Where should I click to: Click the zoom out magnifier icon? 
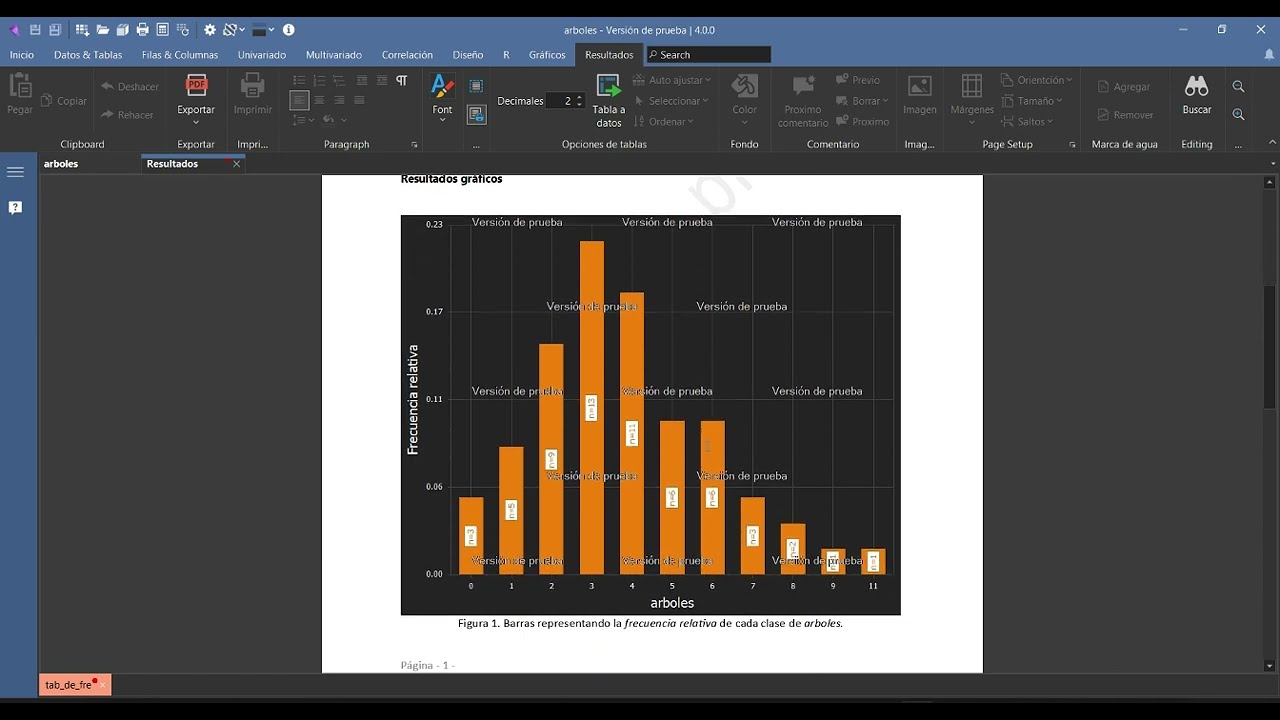[x=1238, y=87]
